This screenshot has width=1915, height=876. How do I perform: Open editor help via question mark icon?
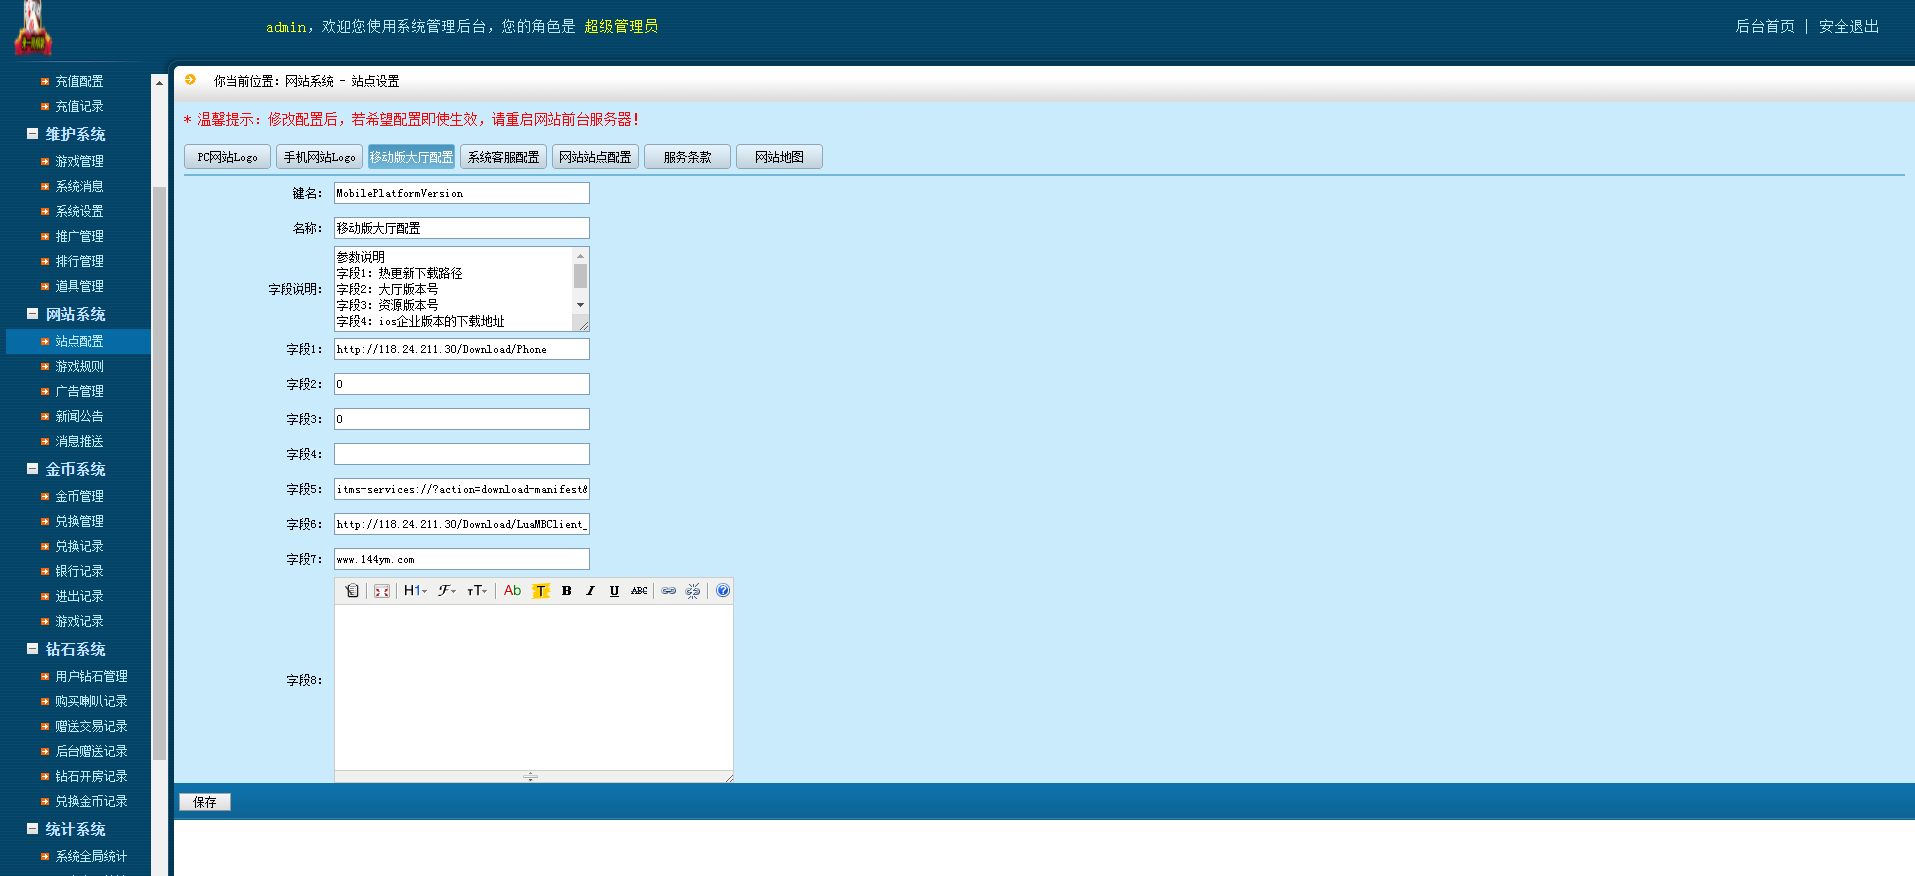(x=723, y=591)
